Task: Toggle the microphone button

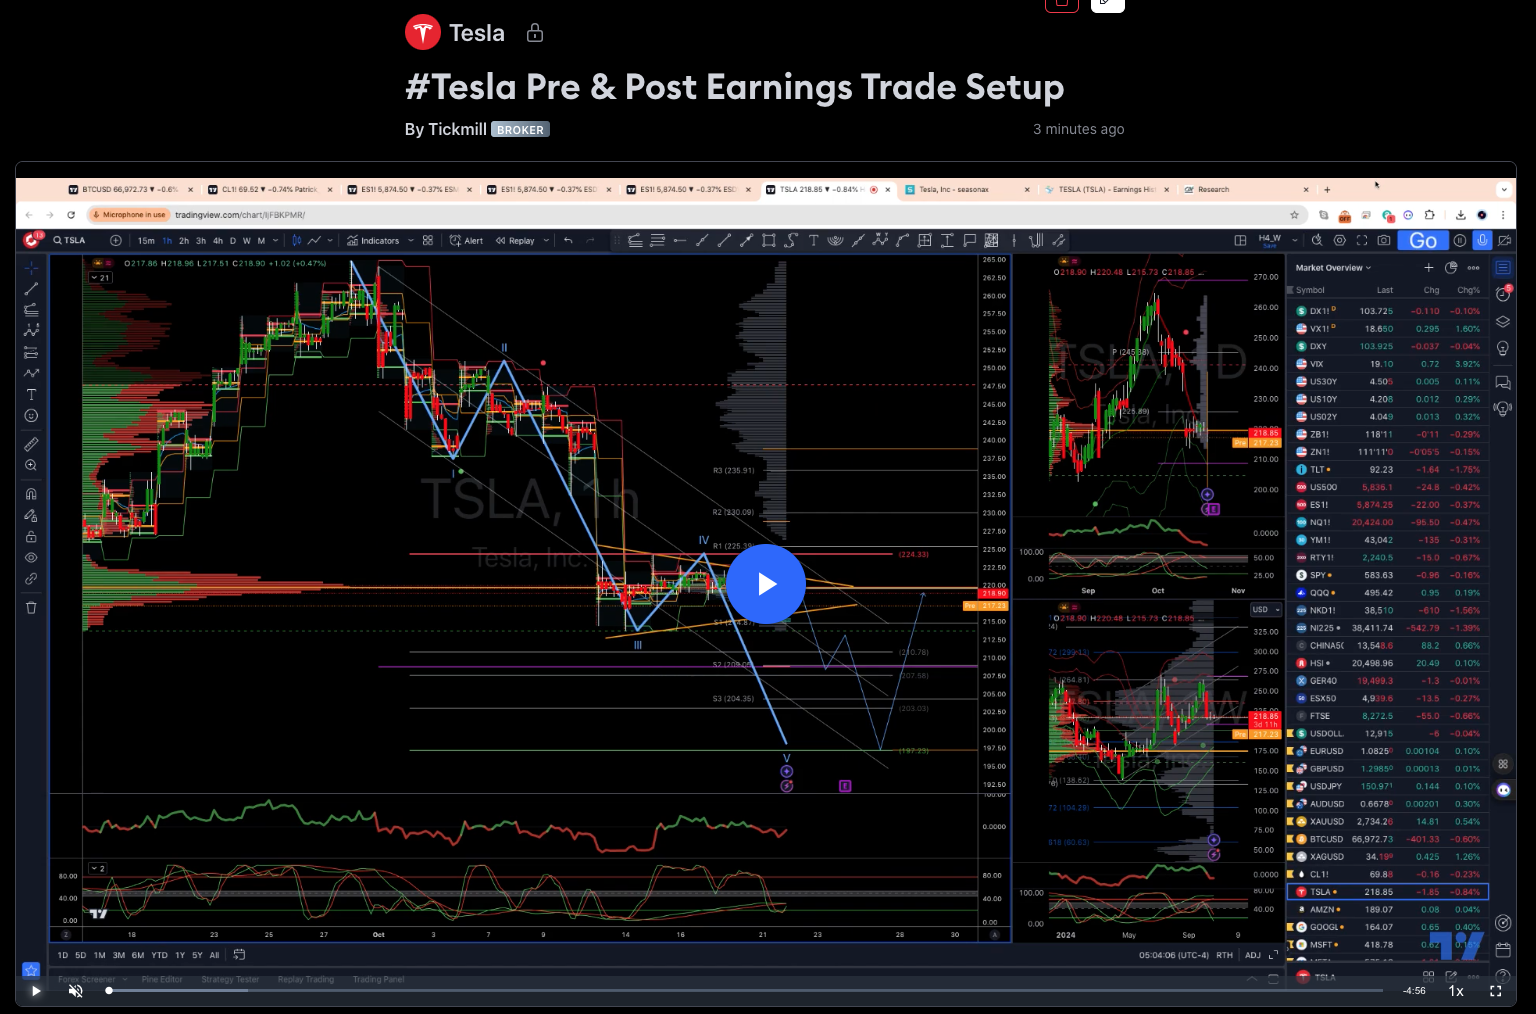Action: coord(1483,240)
